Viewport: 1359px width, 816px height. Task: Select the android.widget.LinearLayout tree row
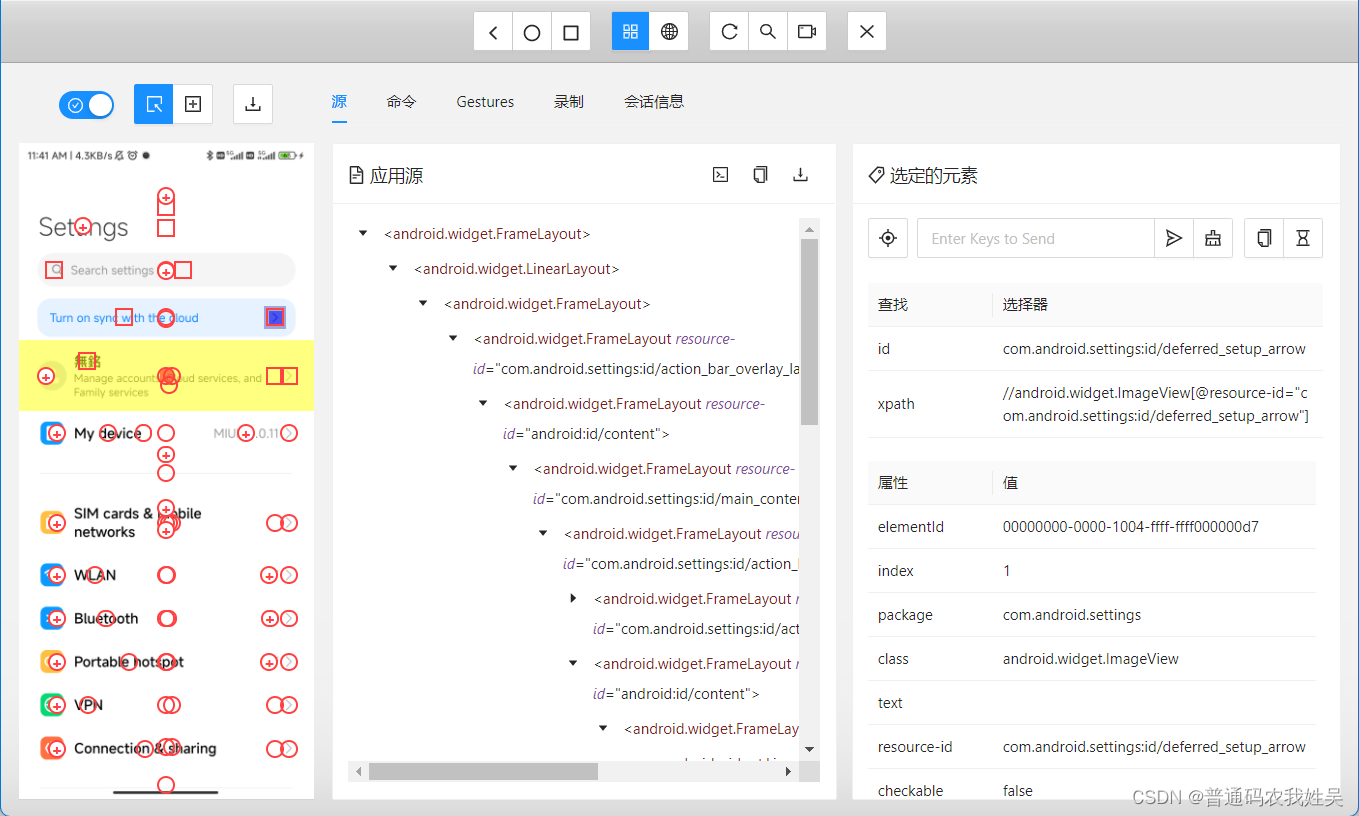click(x=517, y=269)
